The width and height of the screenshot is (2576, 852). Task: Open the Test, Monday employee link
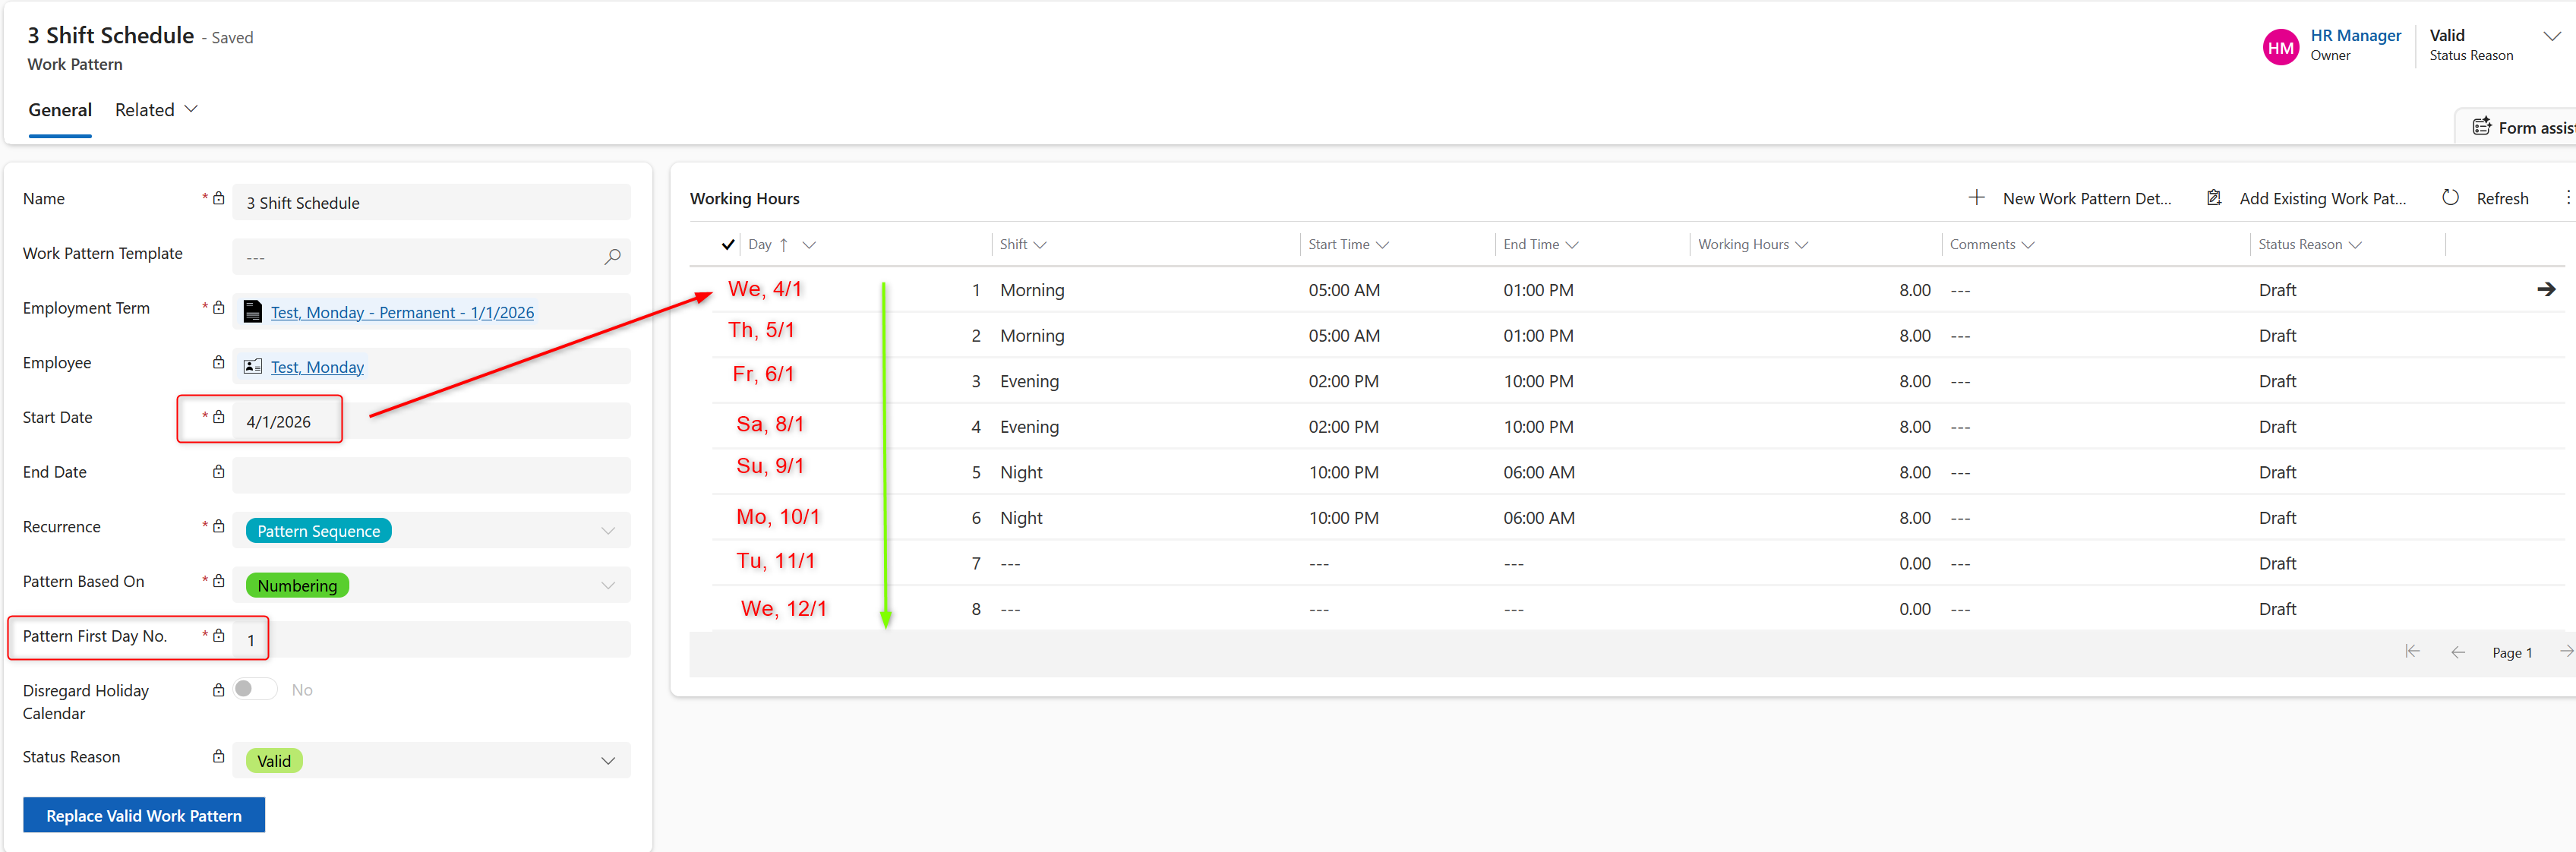[317, 367]
